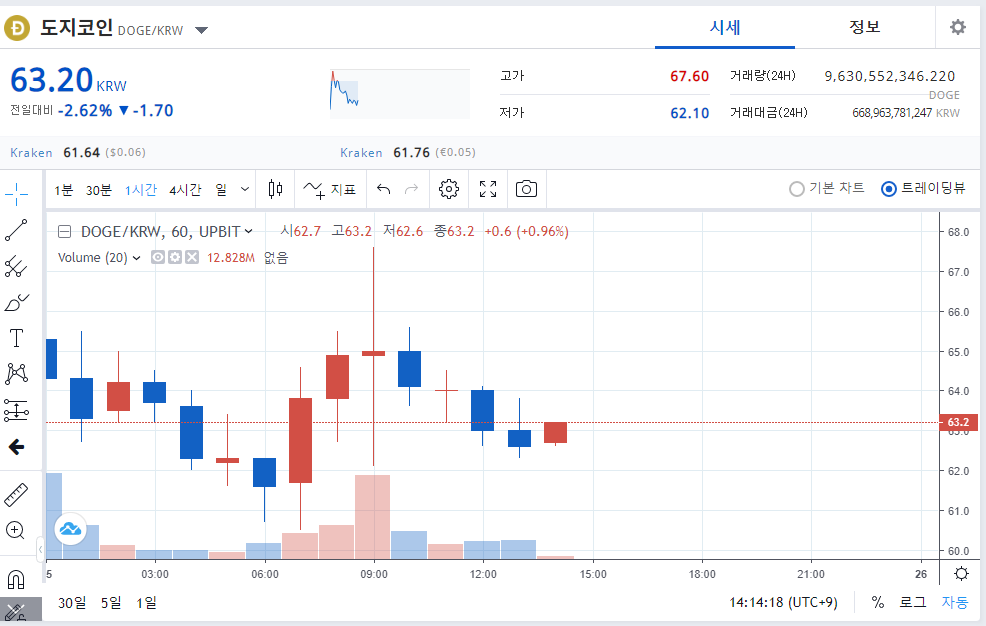Set date range to 5일

coord(111,603)
